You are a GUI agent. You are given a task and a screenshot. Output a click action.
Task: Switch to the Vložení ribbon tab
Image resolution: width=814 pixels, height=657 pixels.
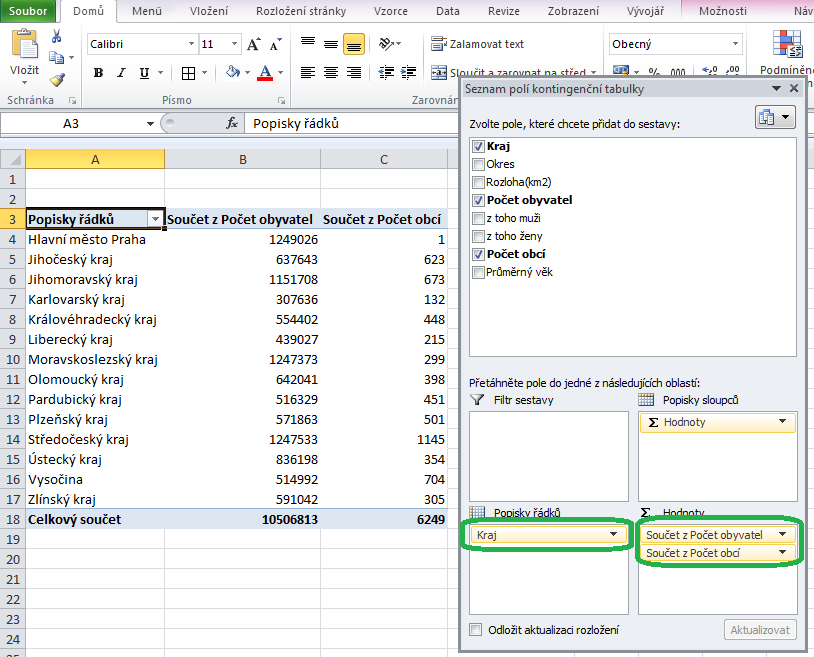(x=209, y=11)
